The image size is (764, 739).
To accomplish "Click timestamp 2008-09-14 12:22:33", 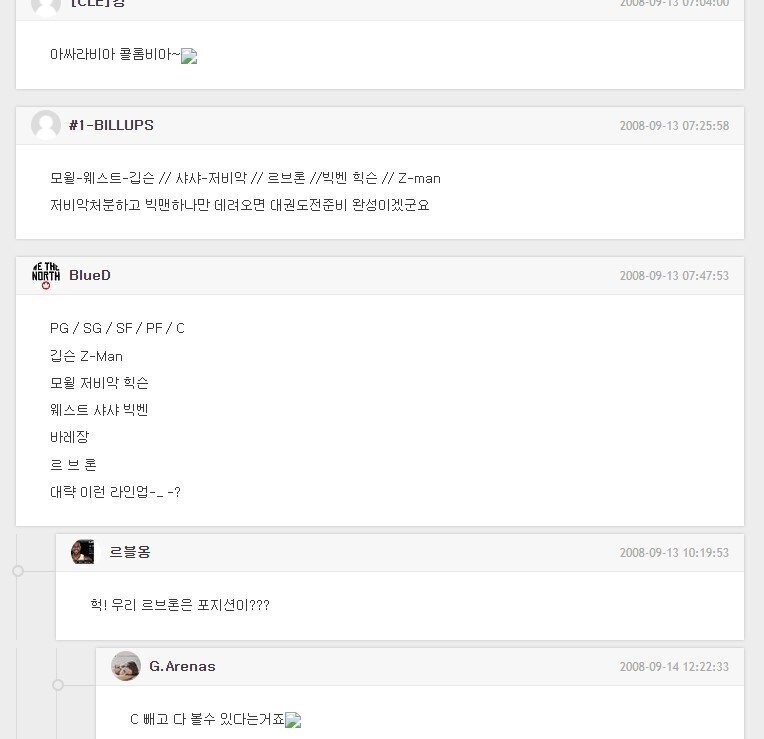I will tap(674, 667).
